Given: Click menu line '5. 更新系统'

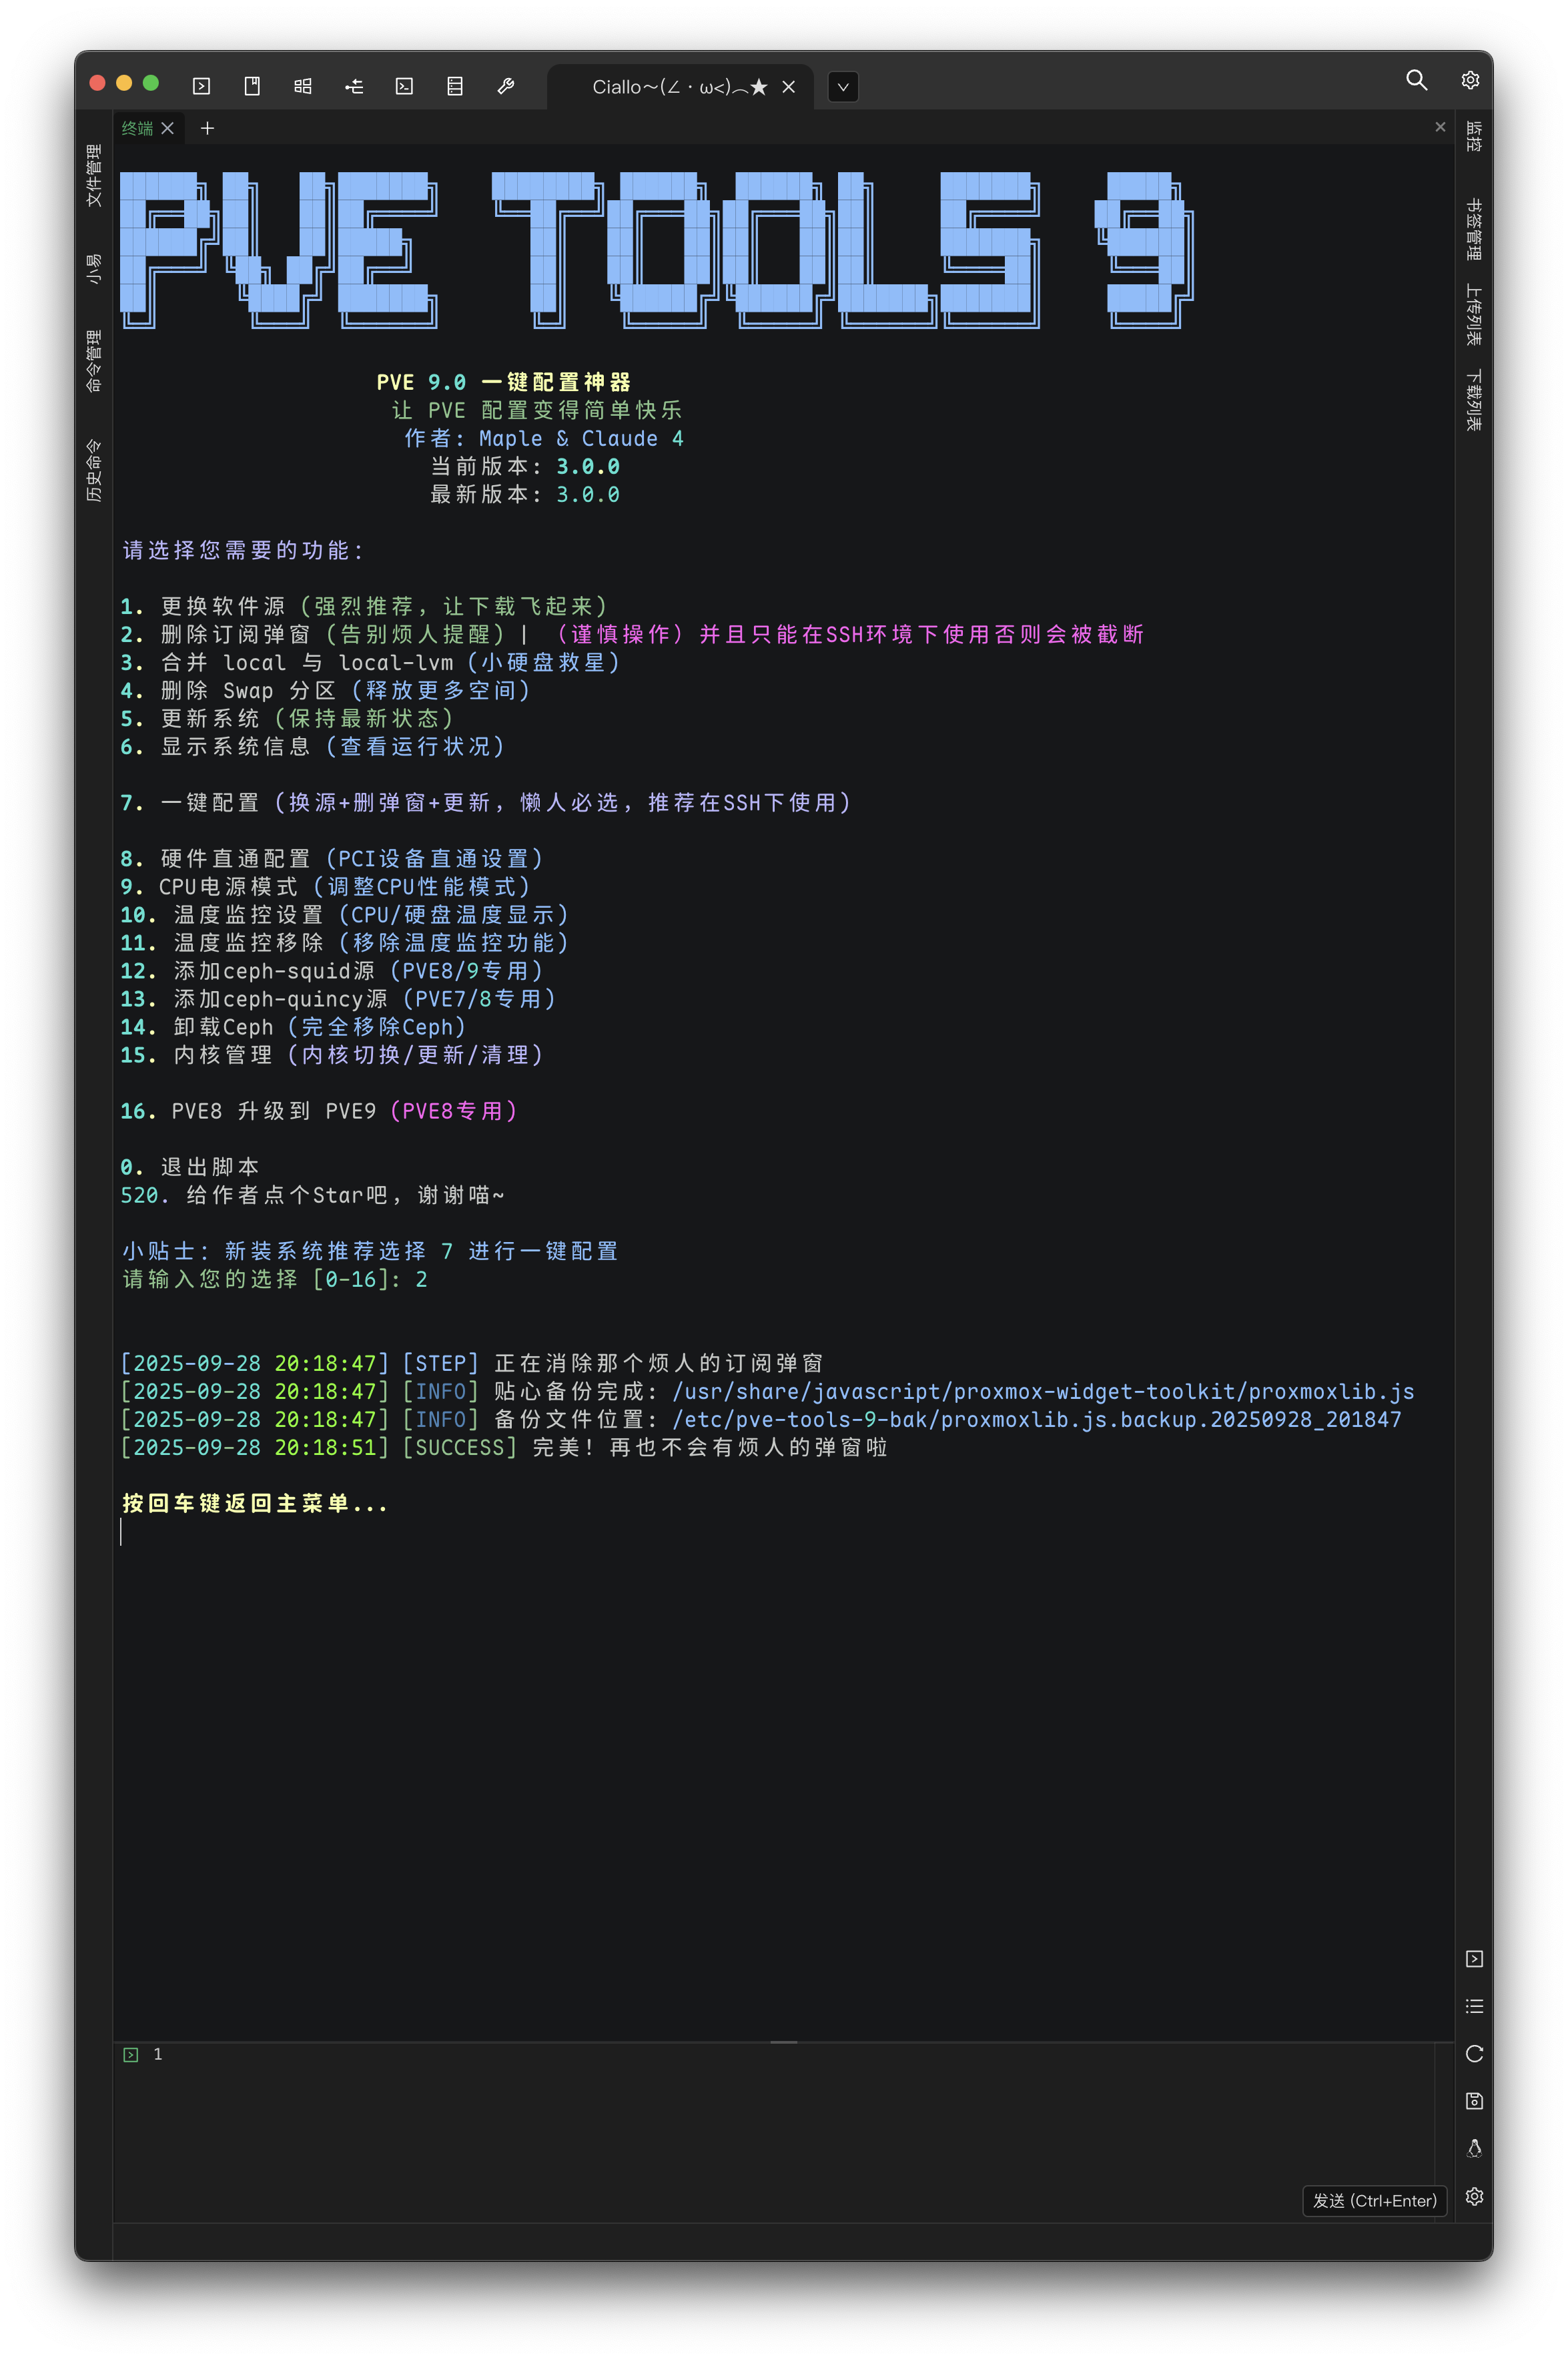Looking at the screenshot, I should point(287,719).
